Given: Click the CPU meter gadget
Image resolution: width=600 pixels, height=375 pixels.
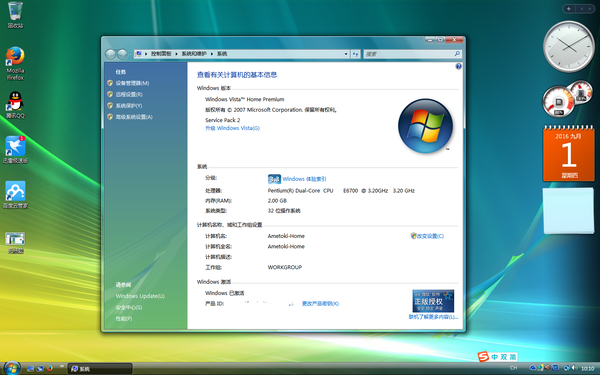Looking at the screenshot, I should 568,99.
